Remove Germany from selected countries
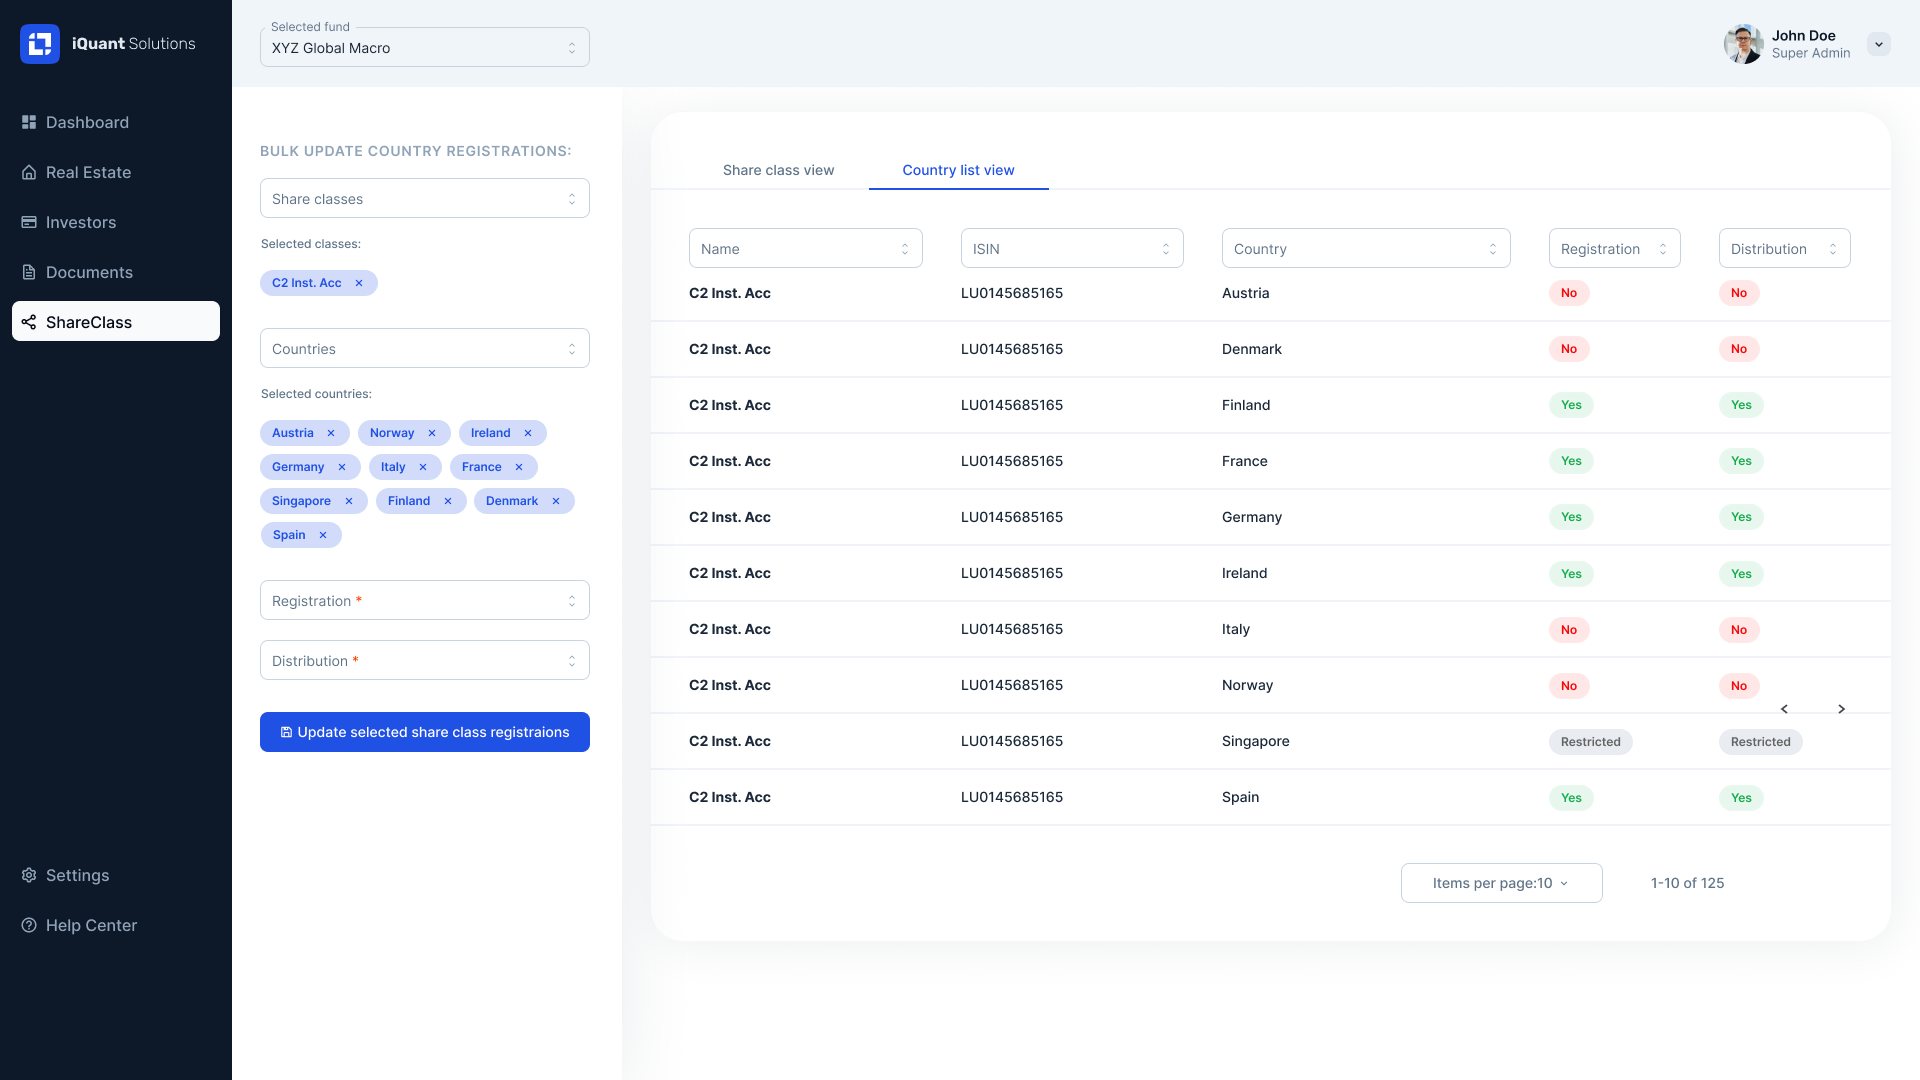 342,467
